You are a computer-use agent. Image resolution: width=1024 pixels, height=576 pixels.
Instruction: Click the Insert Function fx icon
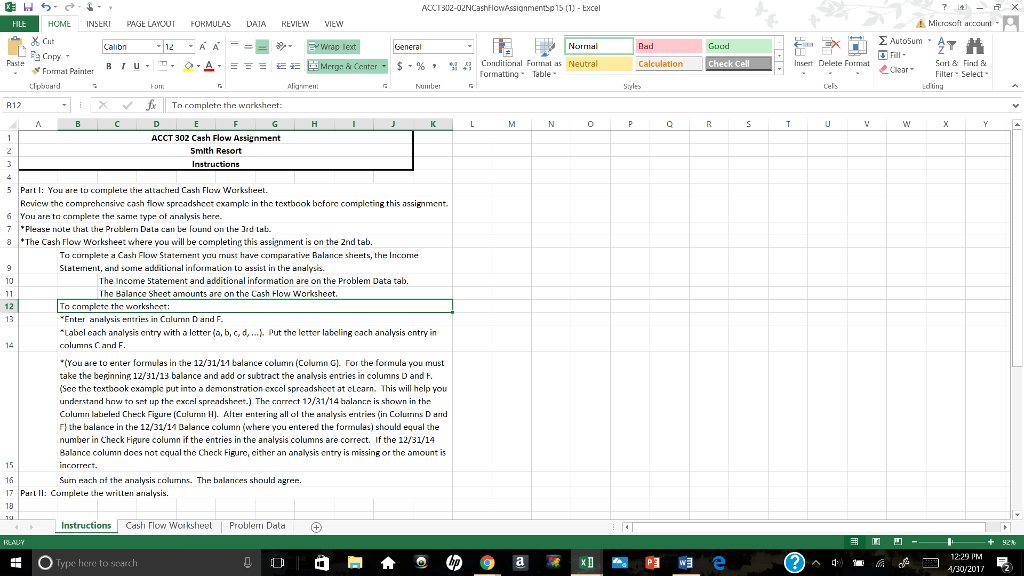(x=159, y=104)
